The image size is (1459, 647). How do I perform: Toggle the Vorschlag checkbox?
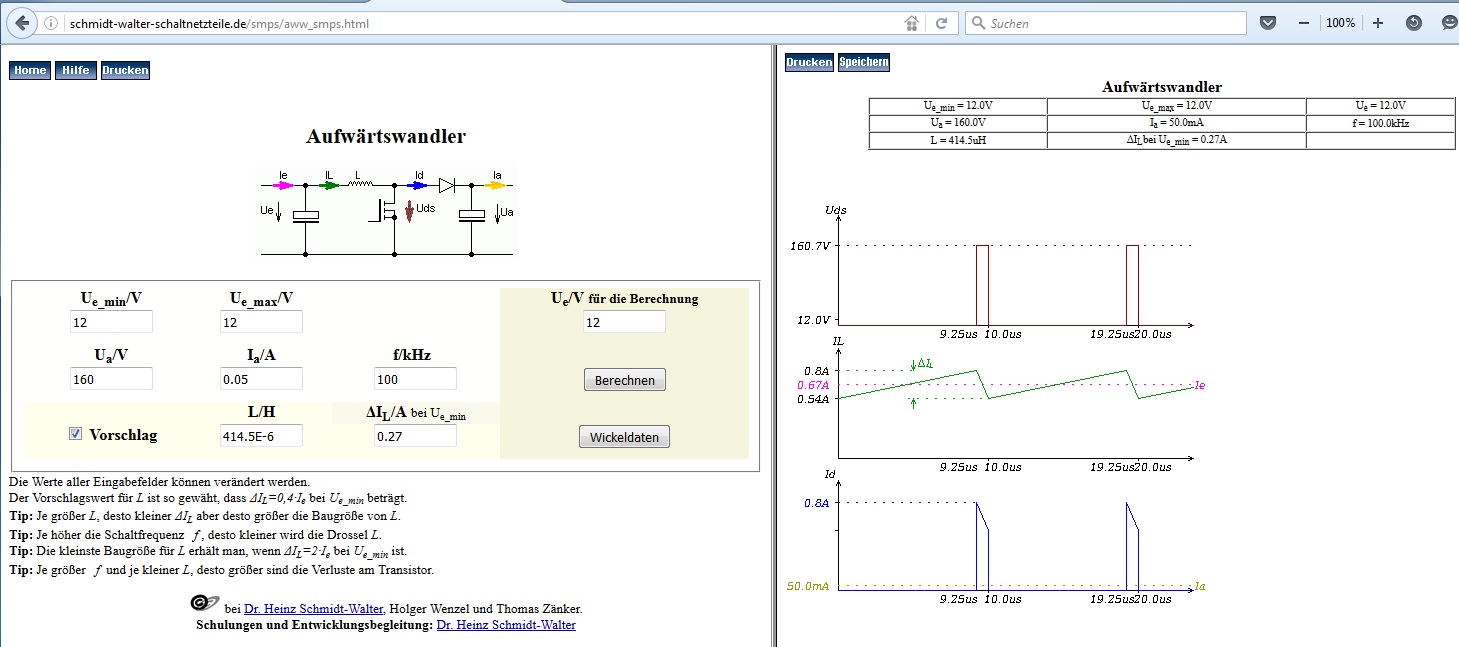tap(75, 433)
